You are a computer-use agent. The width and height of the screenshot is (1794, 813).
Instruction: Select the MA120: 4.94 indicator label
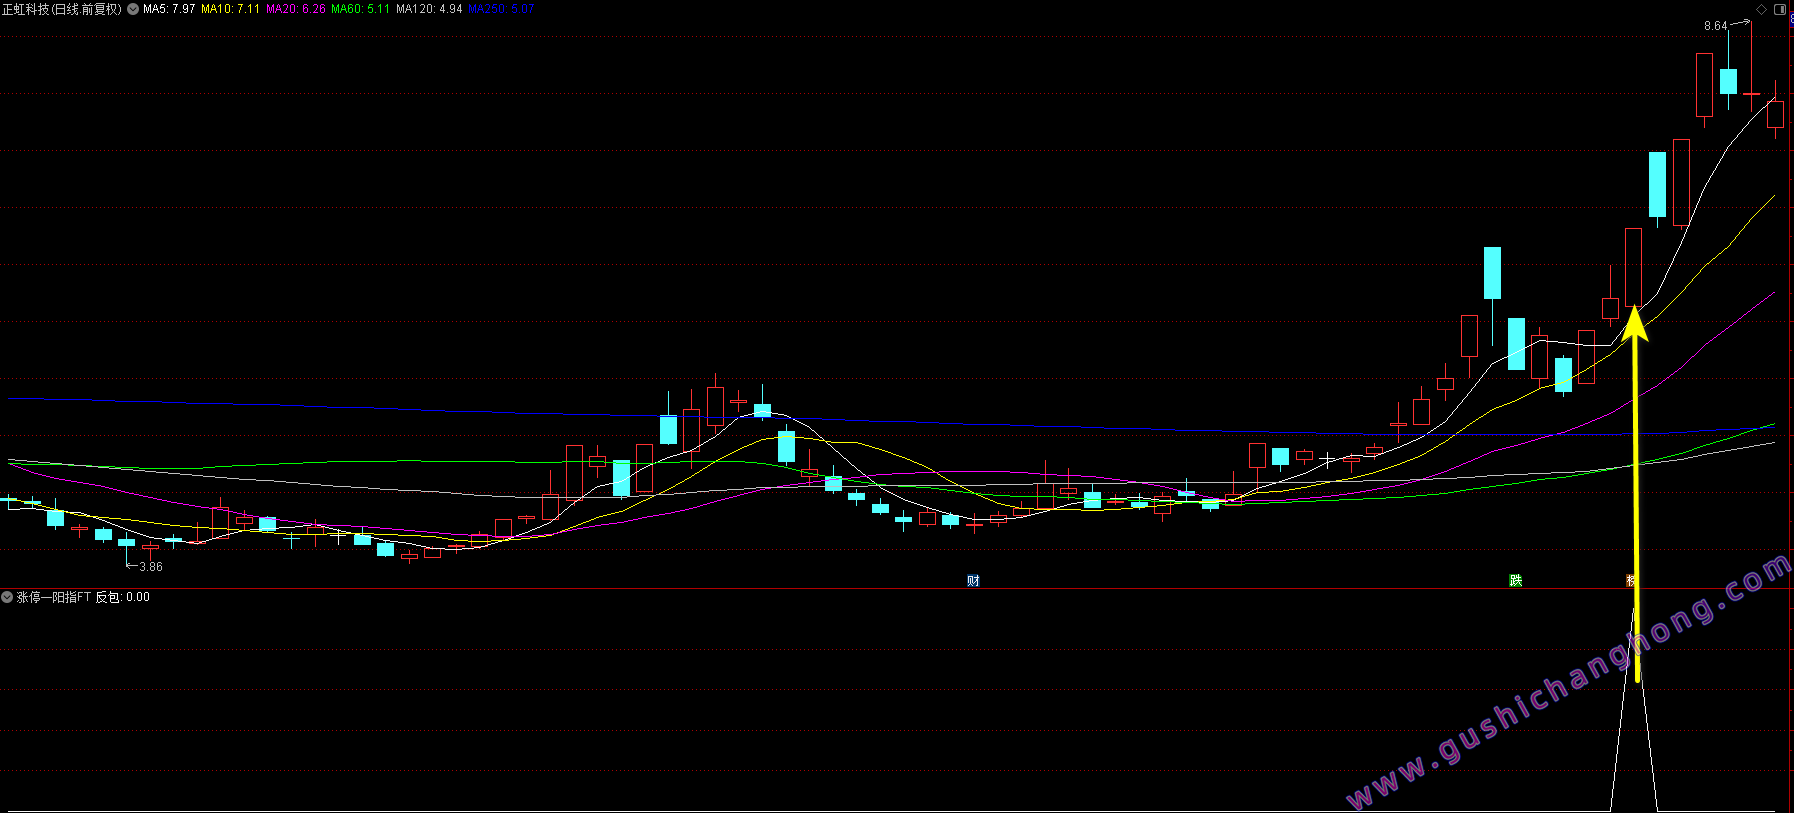click(429, 9)
